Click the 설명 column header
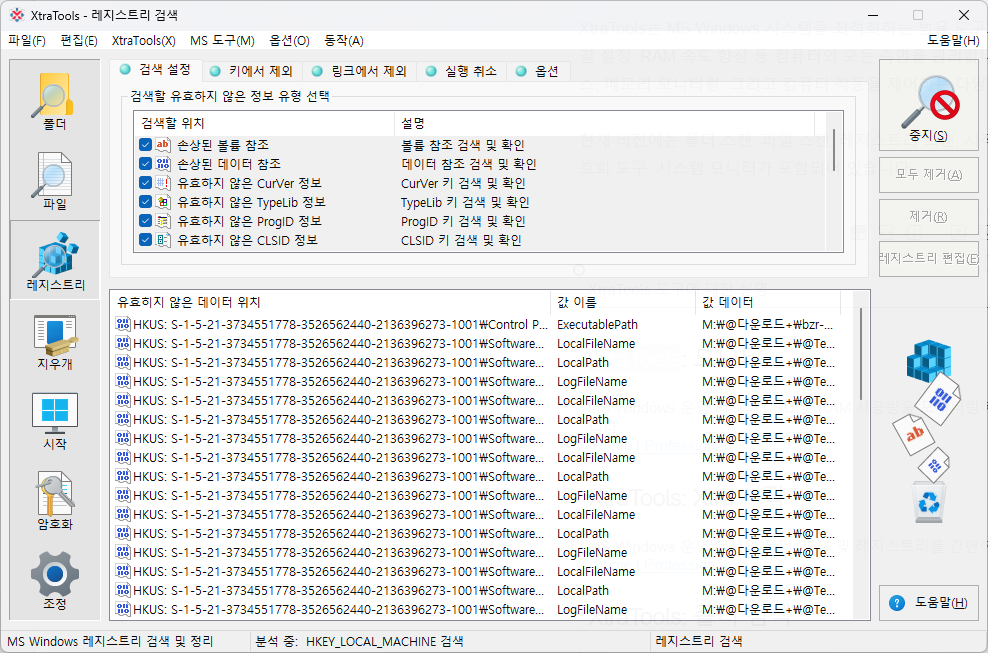This screenshot has width=988, height=653. (x=604, y=124)
